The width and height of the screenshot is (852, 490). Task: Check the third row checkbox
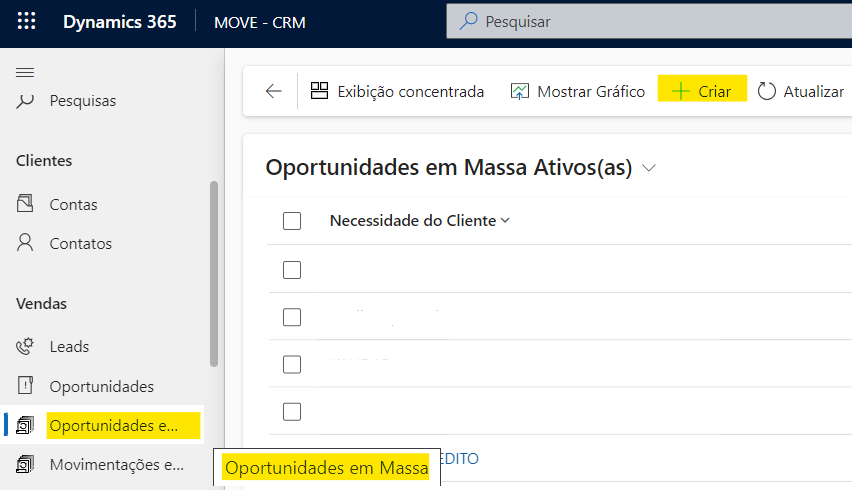tap(292, 364)
